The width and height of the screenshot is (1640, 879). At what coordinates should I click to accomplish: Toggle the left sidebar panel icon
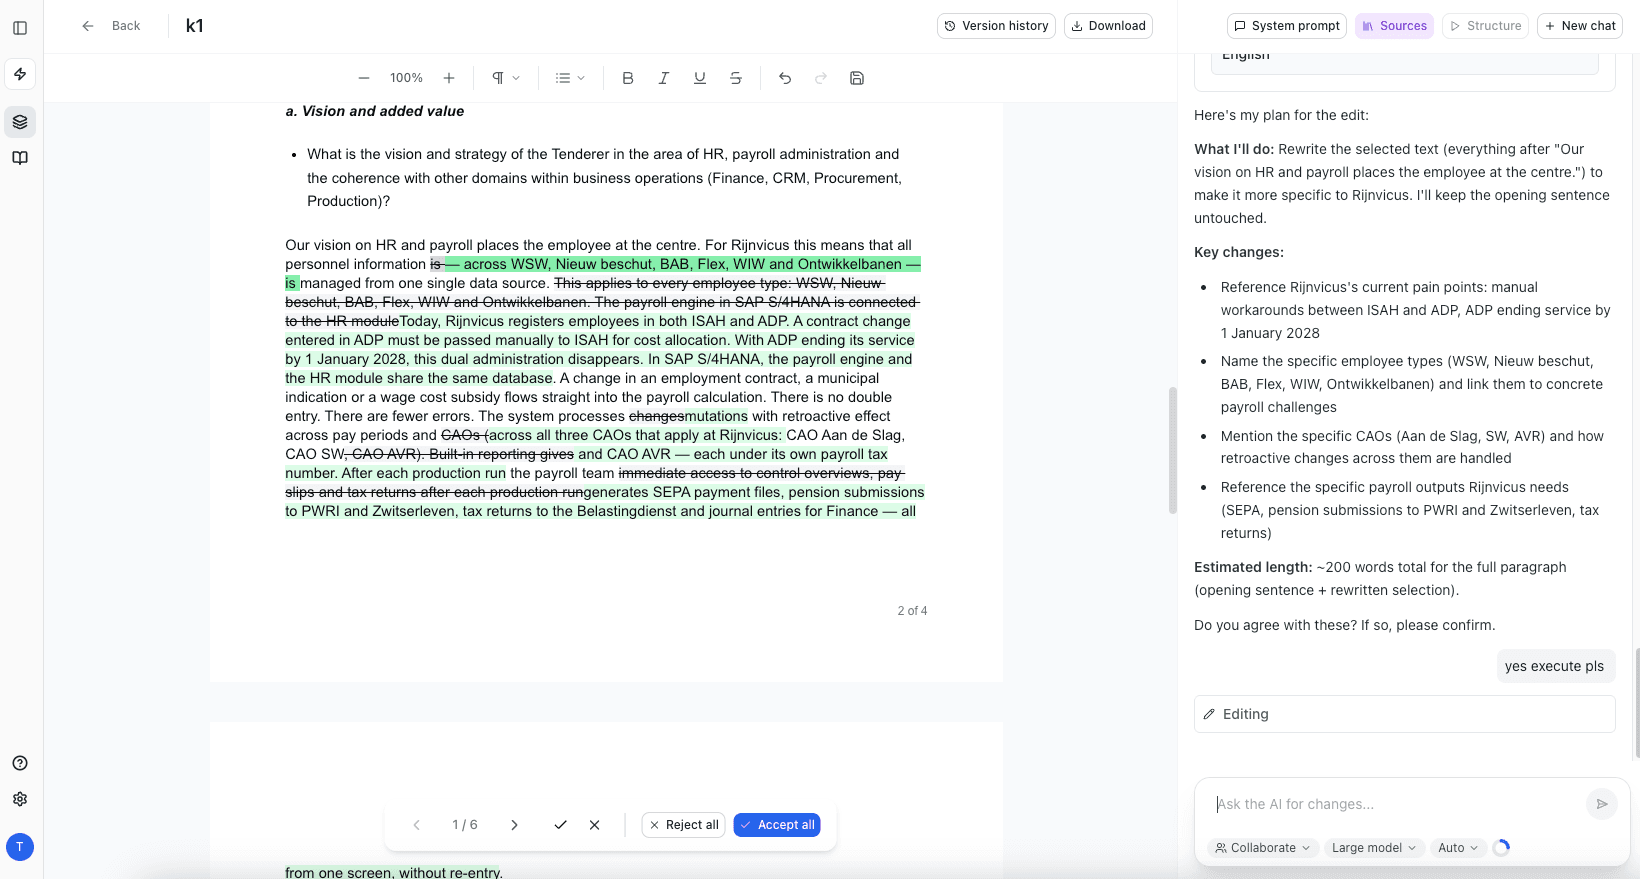20,28
